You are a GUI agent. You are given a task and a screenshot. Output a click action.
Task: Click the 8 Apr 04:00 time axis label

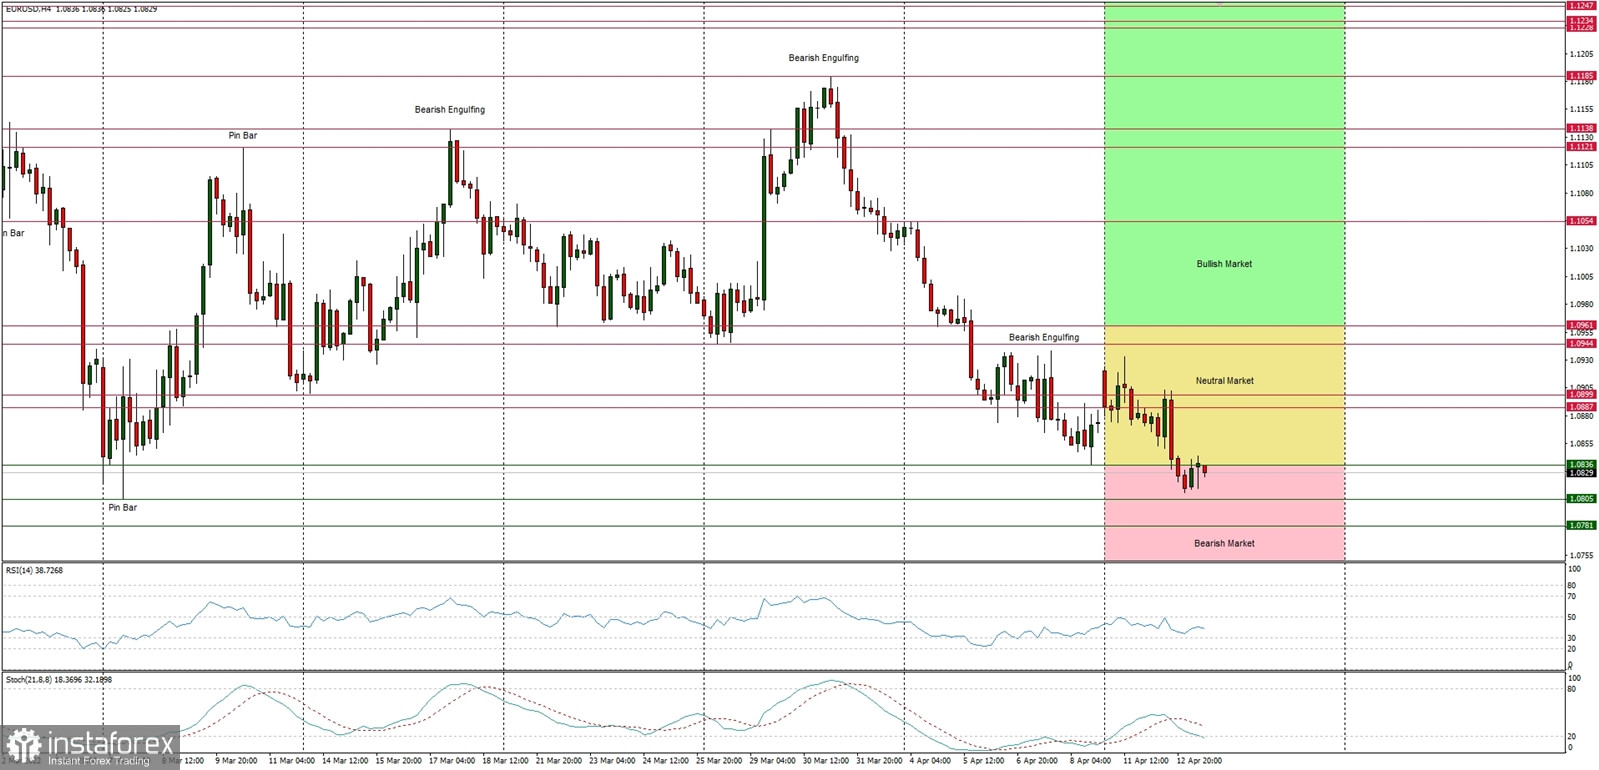click(1091, 761)
